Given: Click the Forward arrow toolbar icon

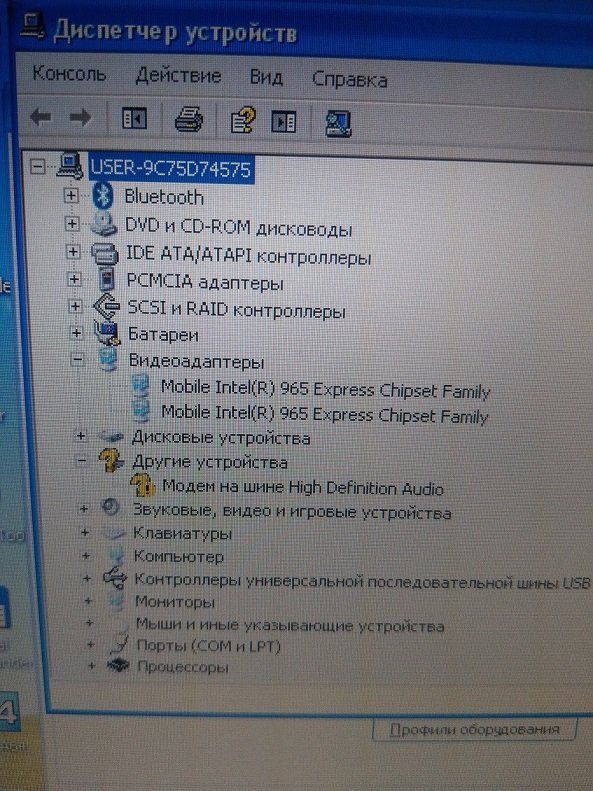Looking at the screenshot, I should [x=80, y=118].
